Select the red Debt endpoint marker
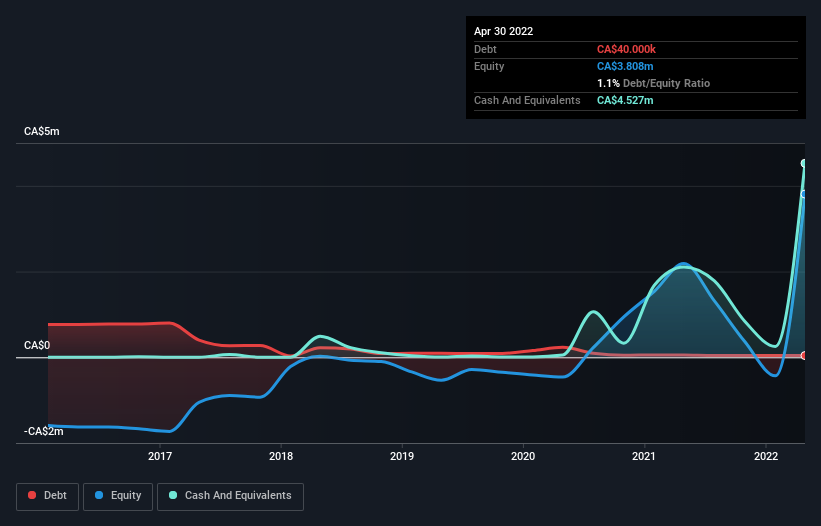This screenshot has height=526, width=821. 804,356
